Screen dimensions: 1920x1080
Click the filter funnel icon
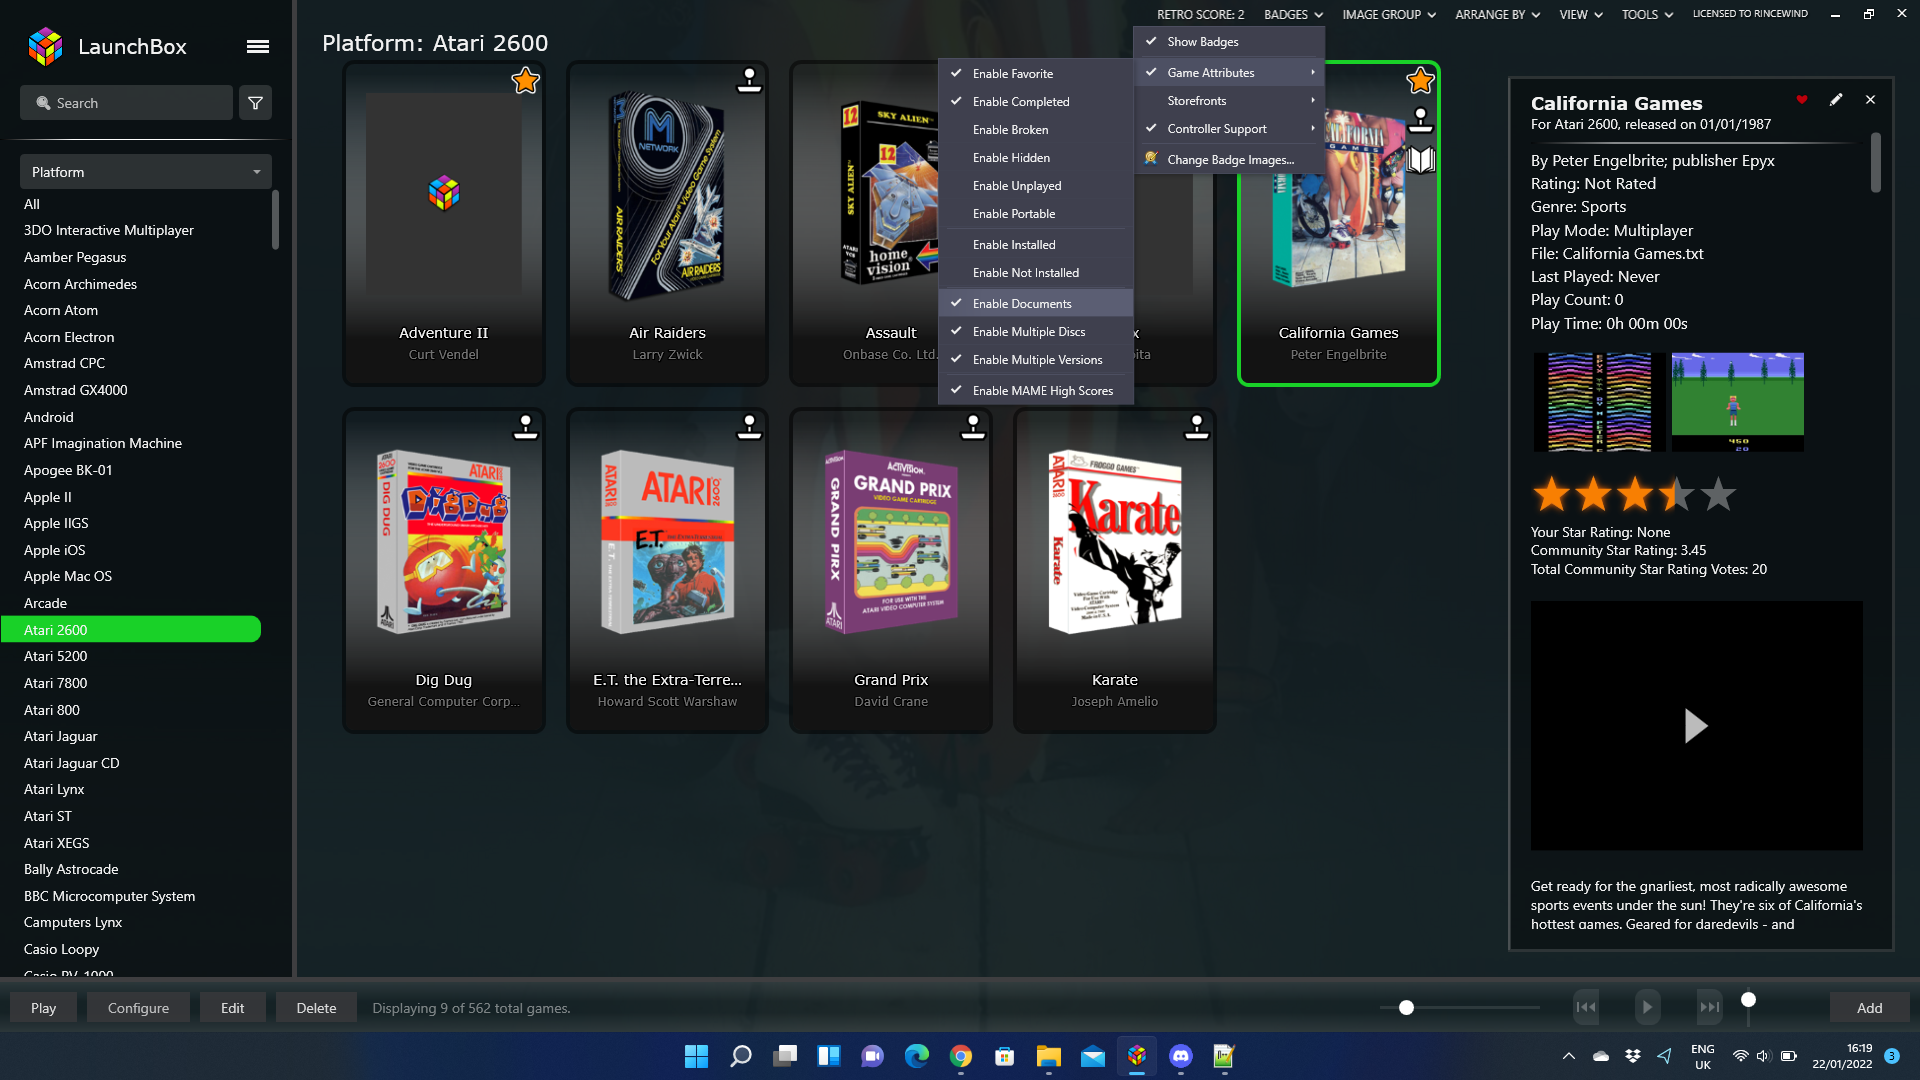coord(256,103)
